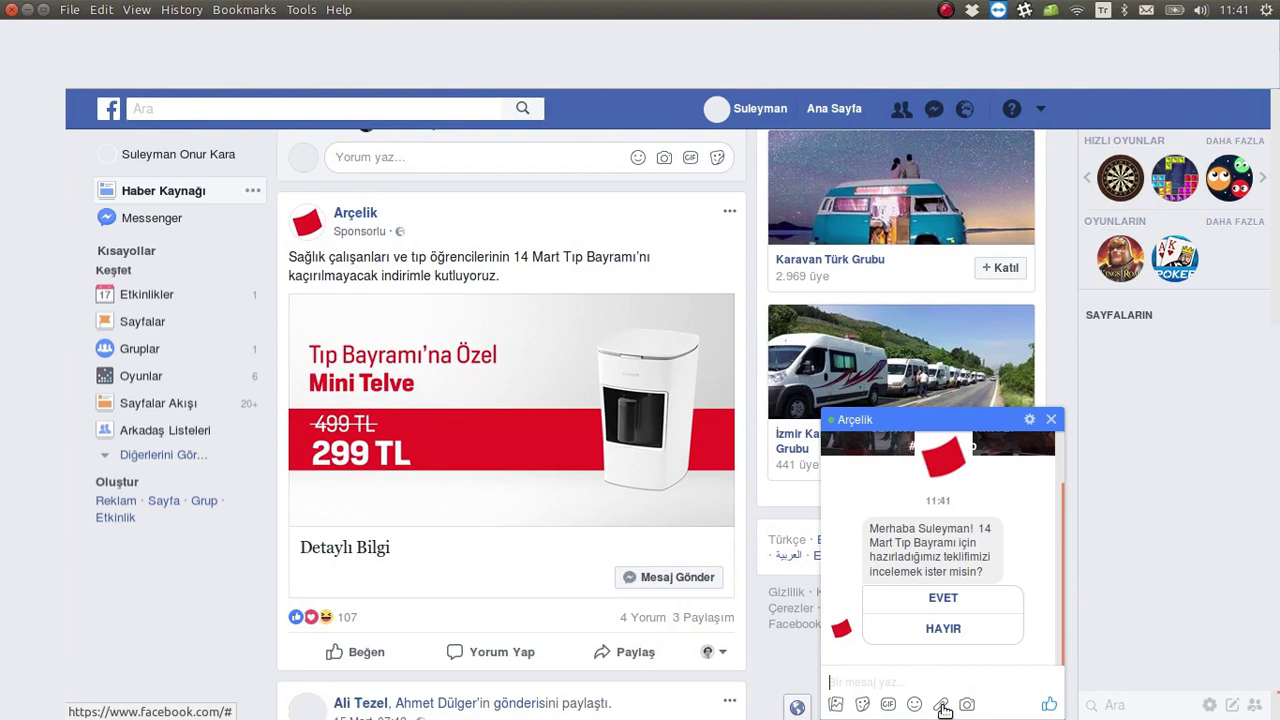Open the help question mark icon
The image size is (1280, 720).
pos(1012,109)
